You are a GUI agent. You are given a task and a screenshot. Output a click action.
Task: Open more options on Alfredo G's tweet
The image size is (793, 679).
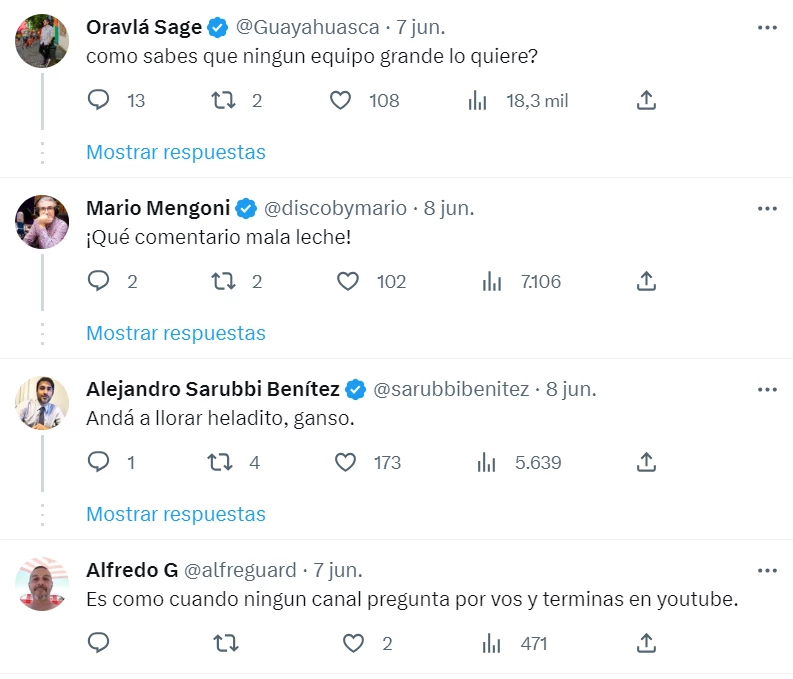pyautogui.click(x=767, y=570)
